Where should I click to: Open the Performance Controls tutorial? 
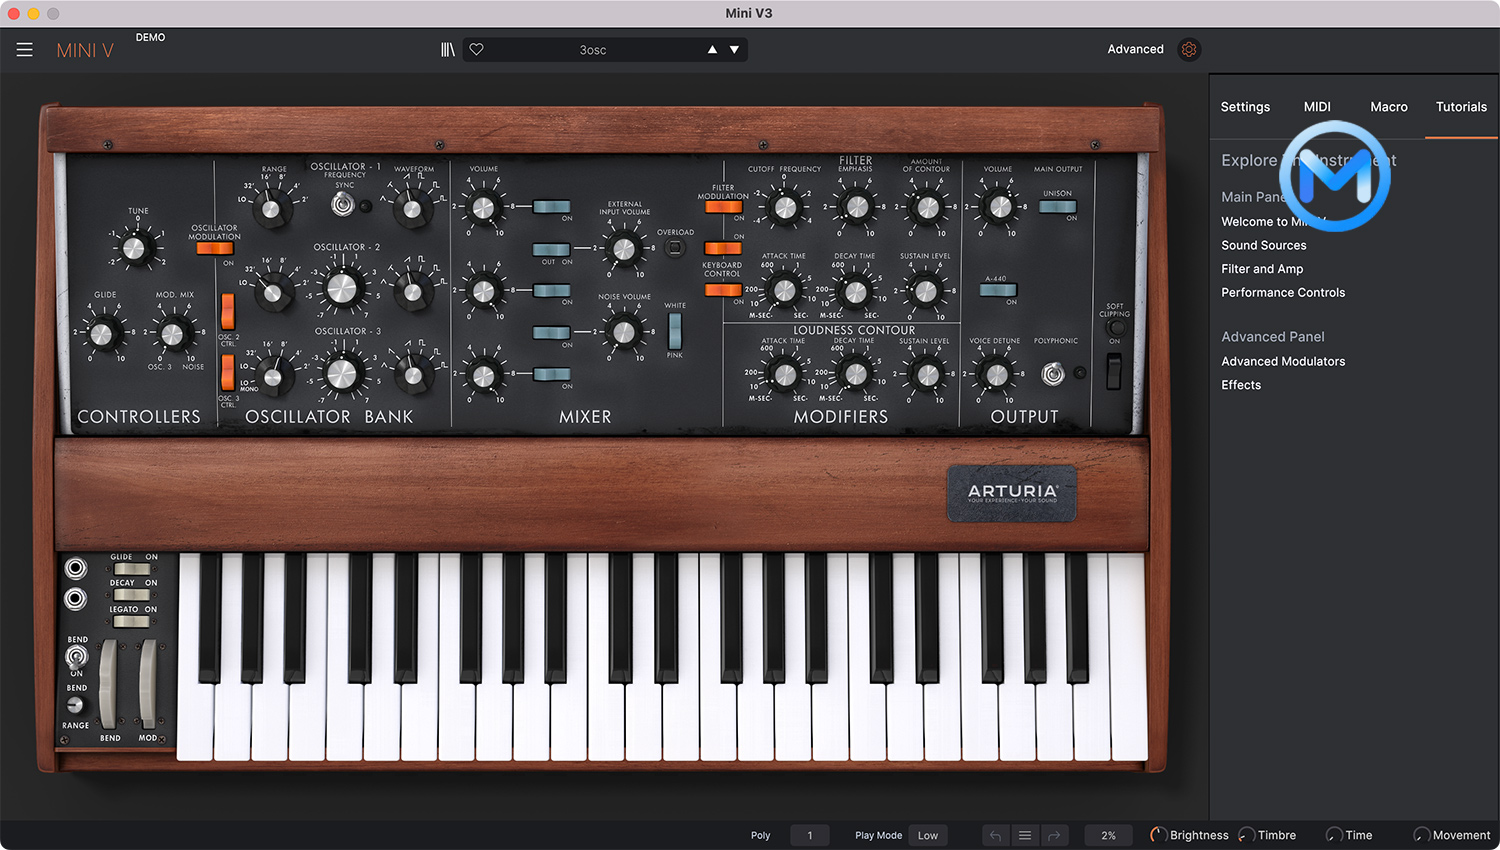(x=1283, y=293)
